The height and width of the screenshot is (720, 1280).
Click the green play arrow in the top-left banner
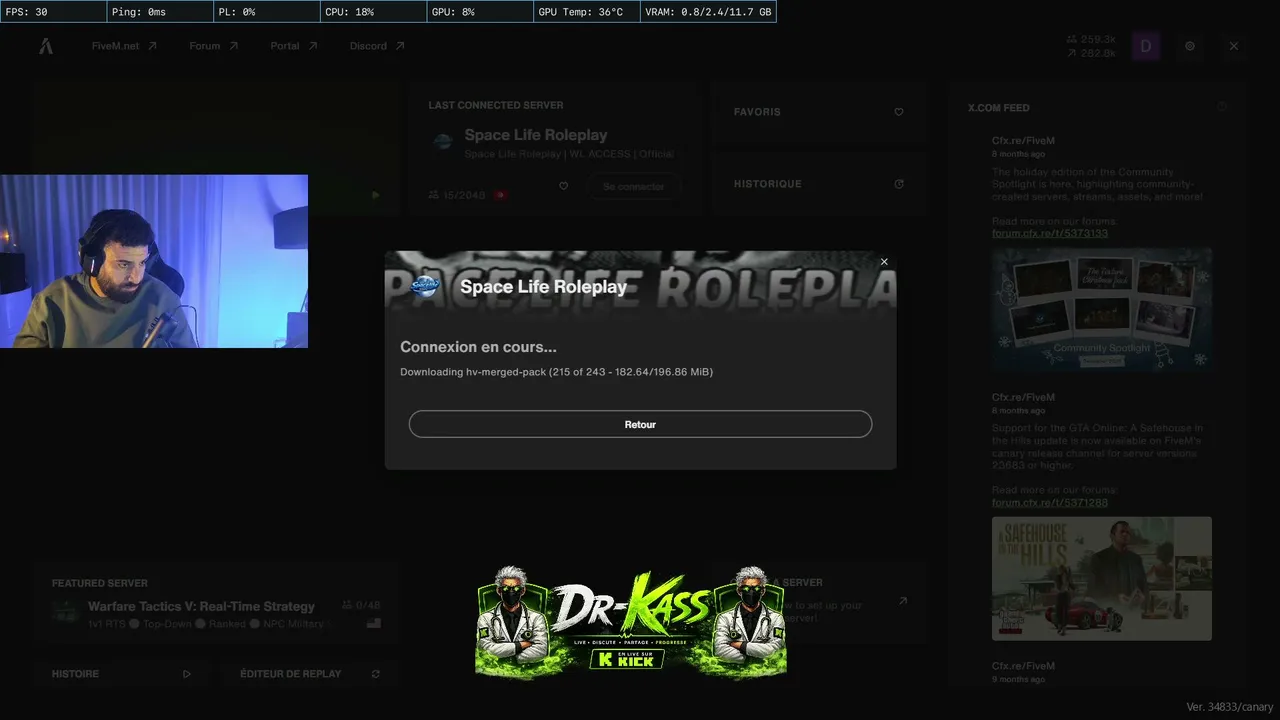pyautogui.click(x=375, y=195)
